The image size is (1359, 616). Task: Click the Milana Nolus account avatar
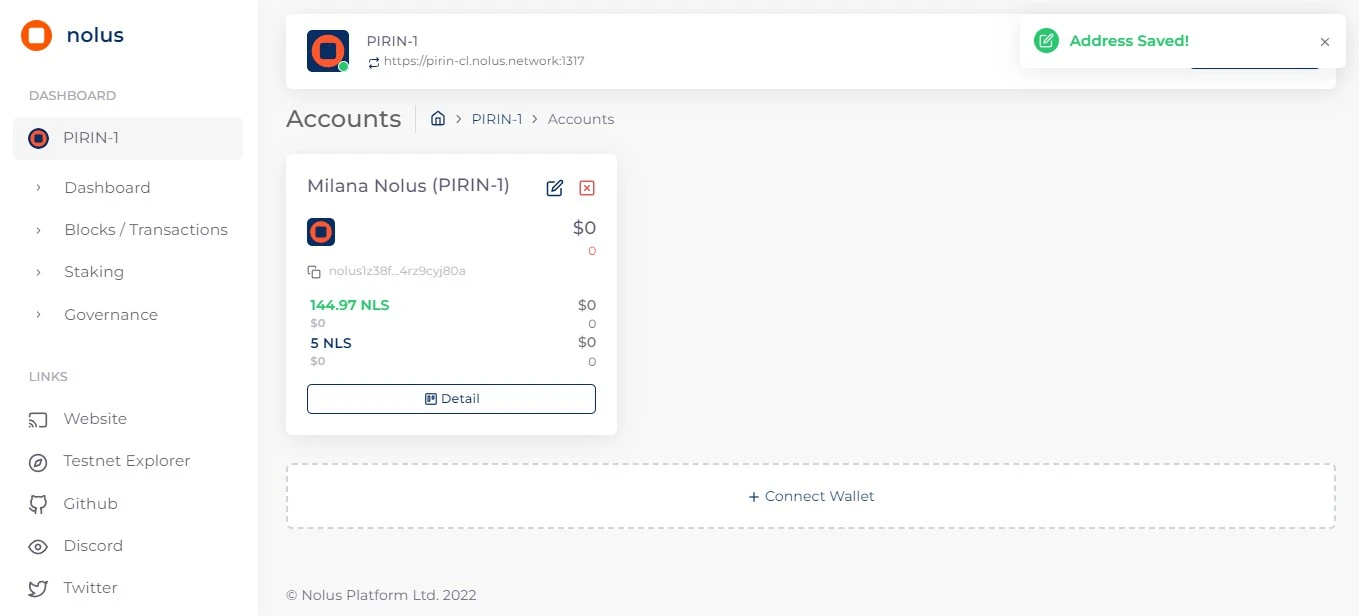tap(321, 231)
